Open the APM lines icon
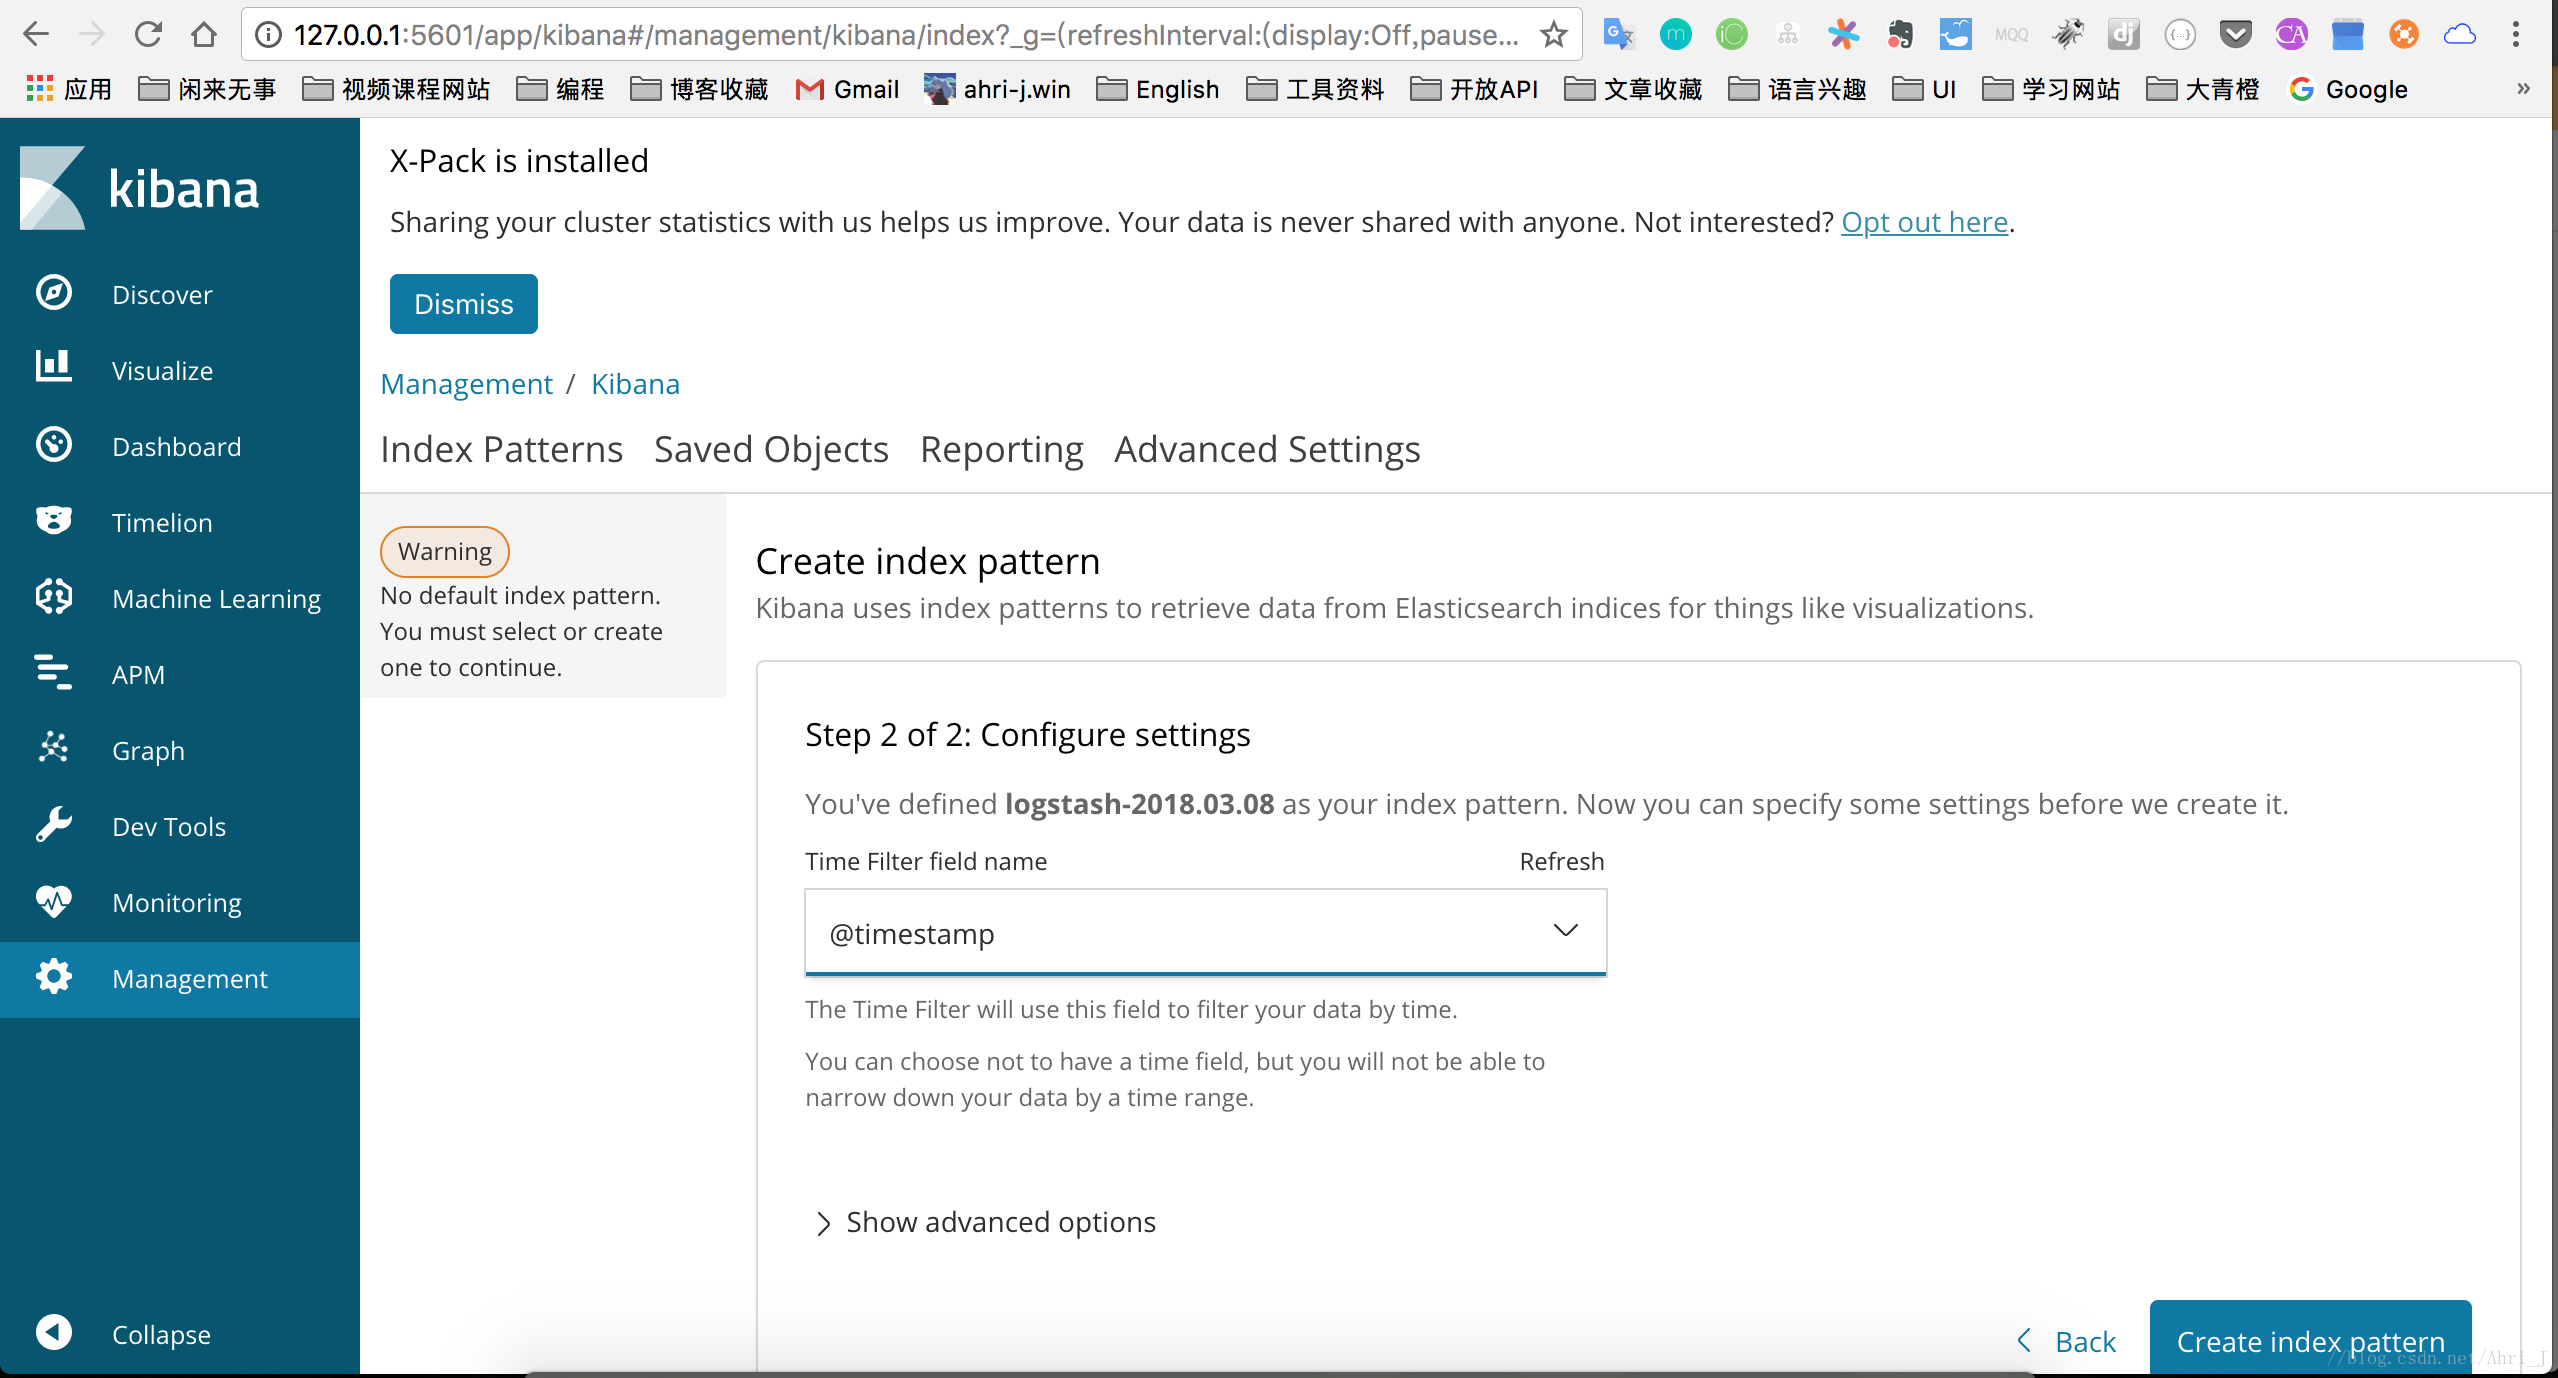Image resolution: width=2558 pixels, height=1378 pixels. 54,673
